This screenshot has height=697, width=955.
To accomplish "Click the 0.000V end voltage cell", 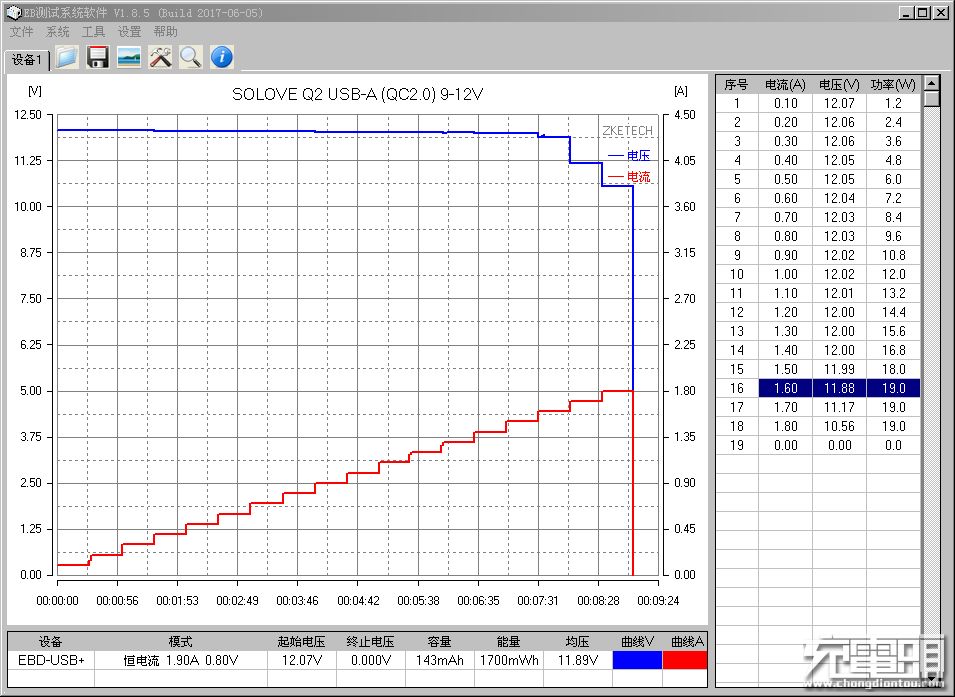I will pos(370,660).
